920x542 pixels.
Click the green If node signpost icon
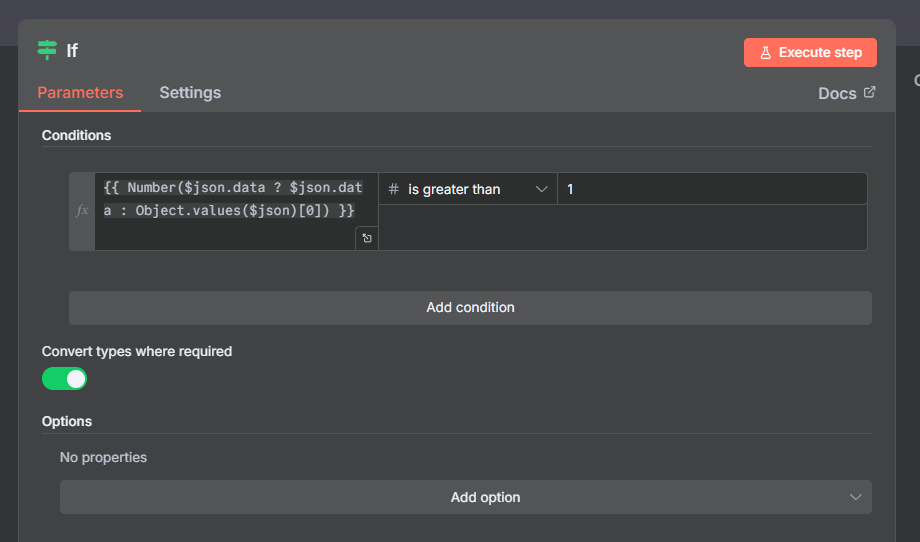(x=47, y=50)
